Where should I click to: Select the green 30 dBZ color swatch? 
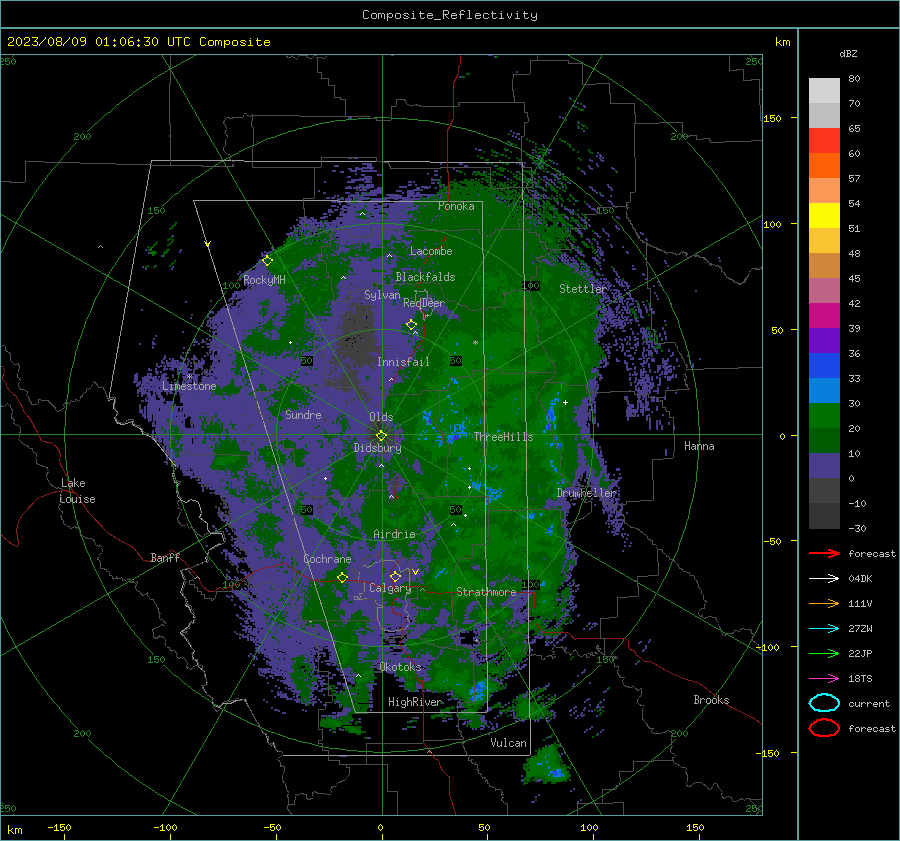(x=824, y=416)
